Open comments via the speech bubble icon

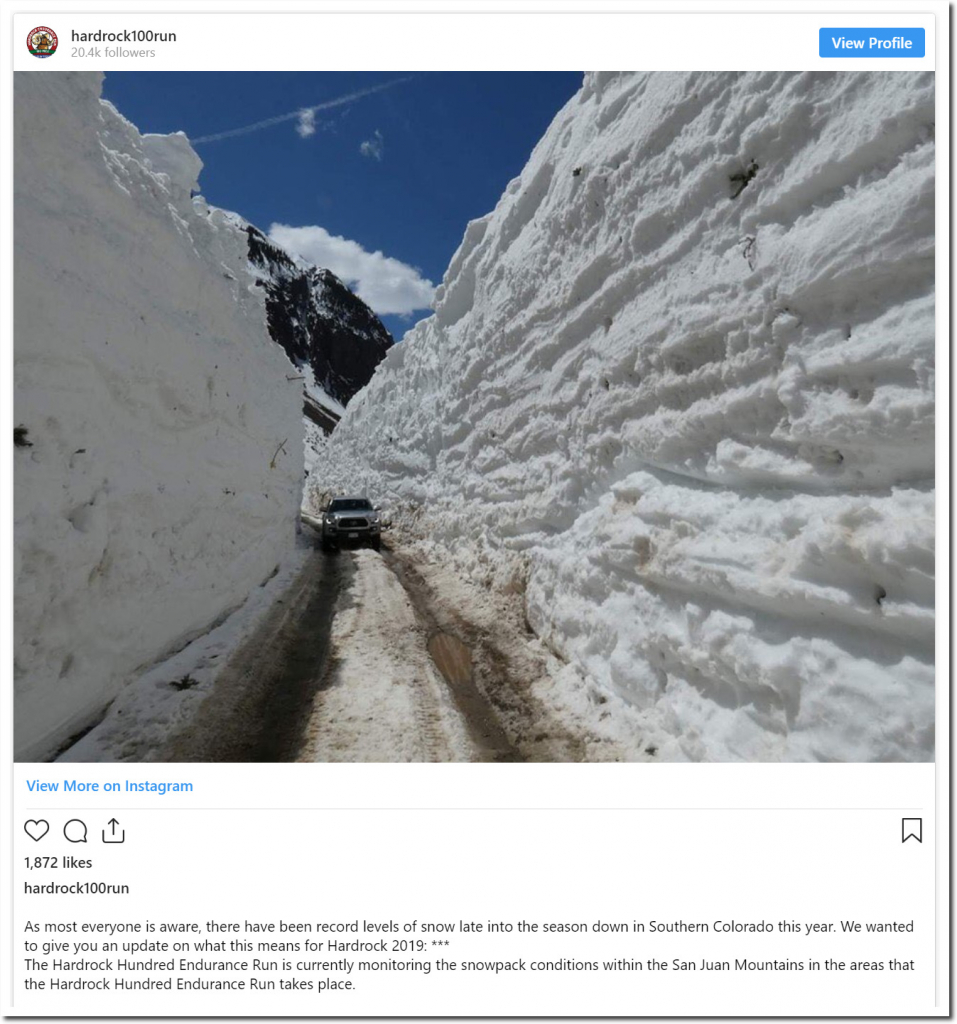(75, 831)
